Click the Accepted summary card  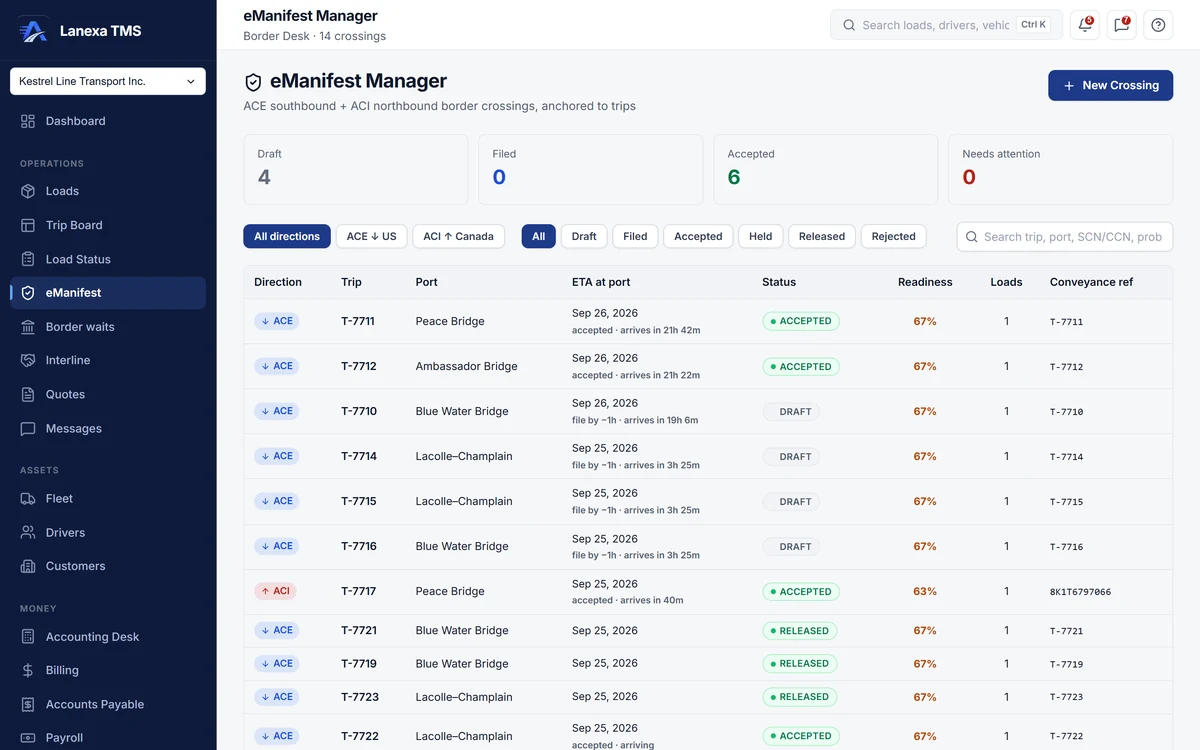[x=826, y=170]
